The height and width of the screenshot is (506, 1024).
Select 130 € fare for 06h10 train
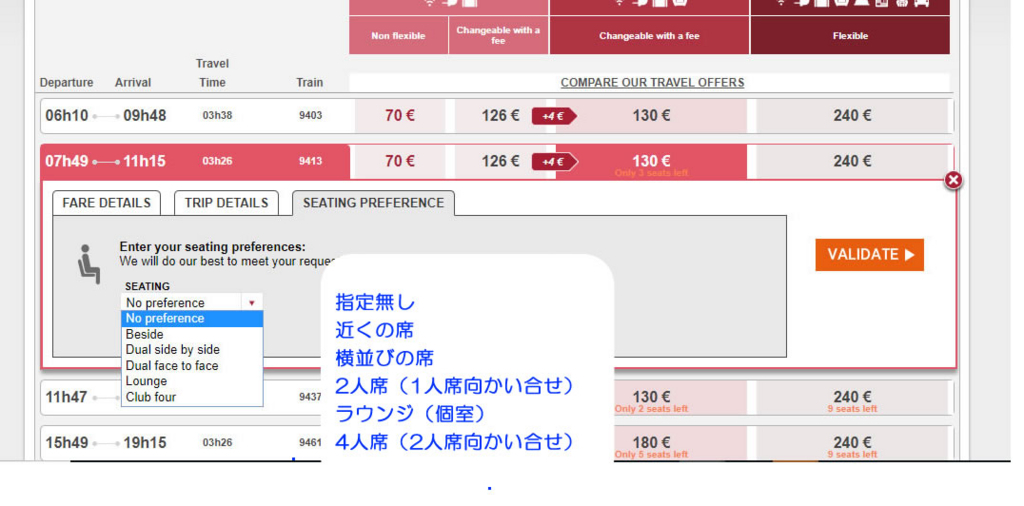(x=651, y=116)
